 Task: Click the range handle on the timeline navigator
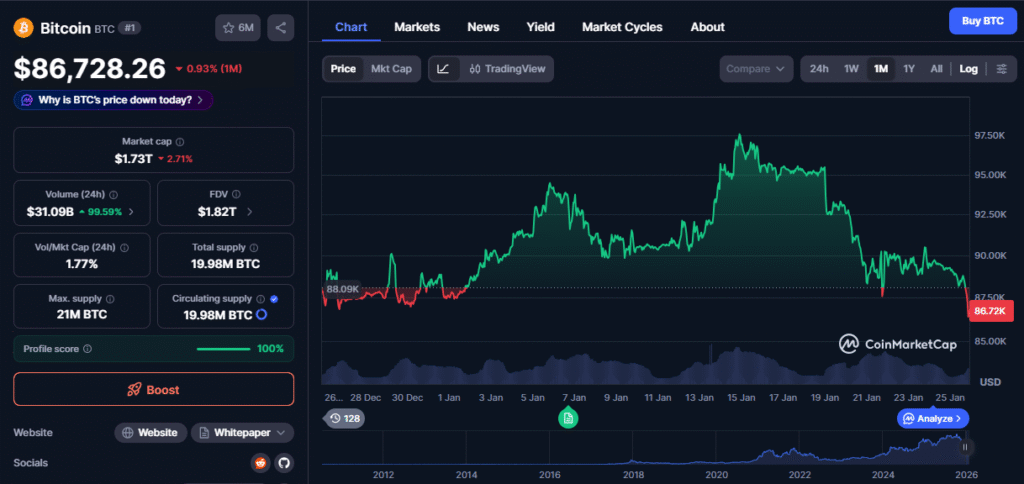[966, 447]
